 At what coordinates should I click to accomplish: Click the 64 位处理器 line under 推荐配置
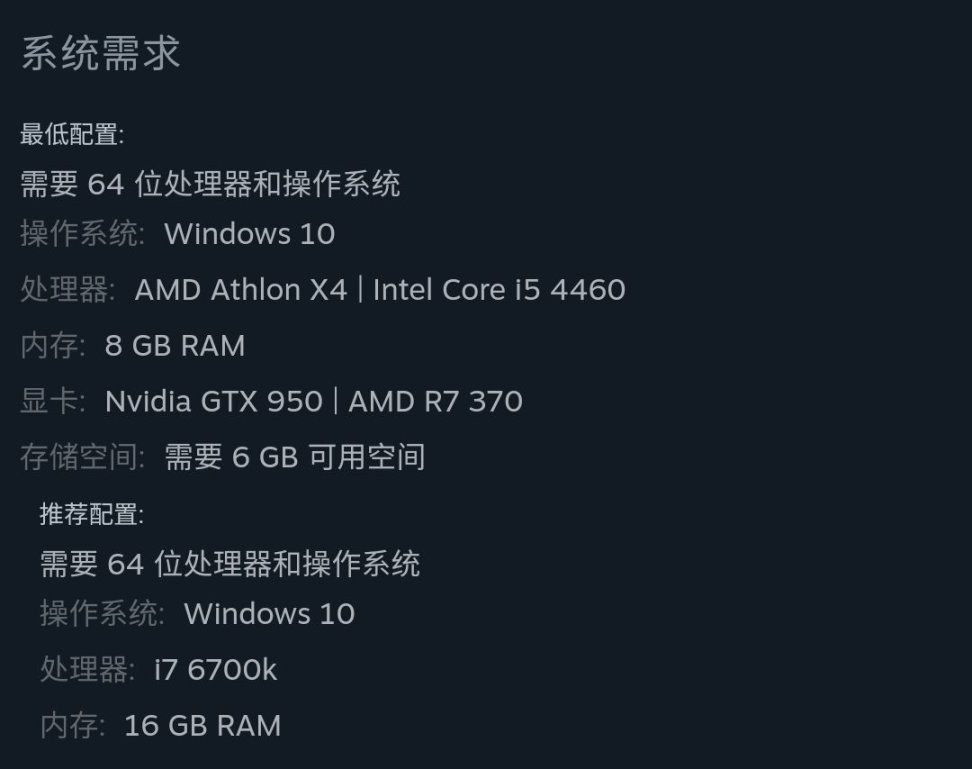pos(230,564)
